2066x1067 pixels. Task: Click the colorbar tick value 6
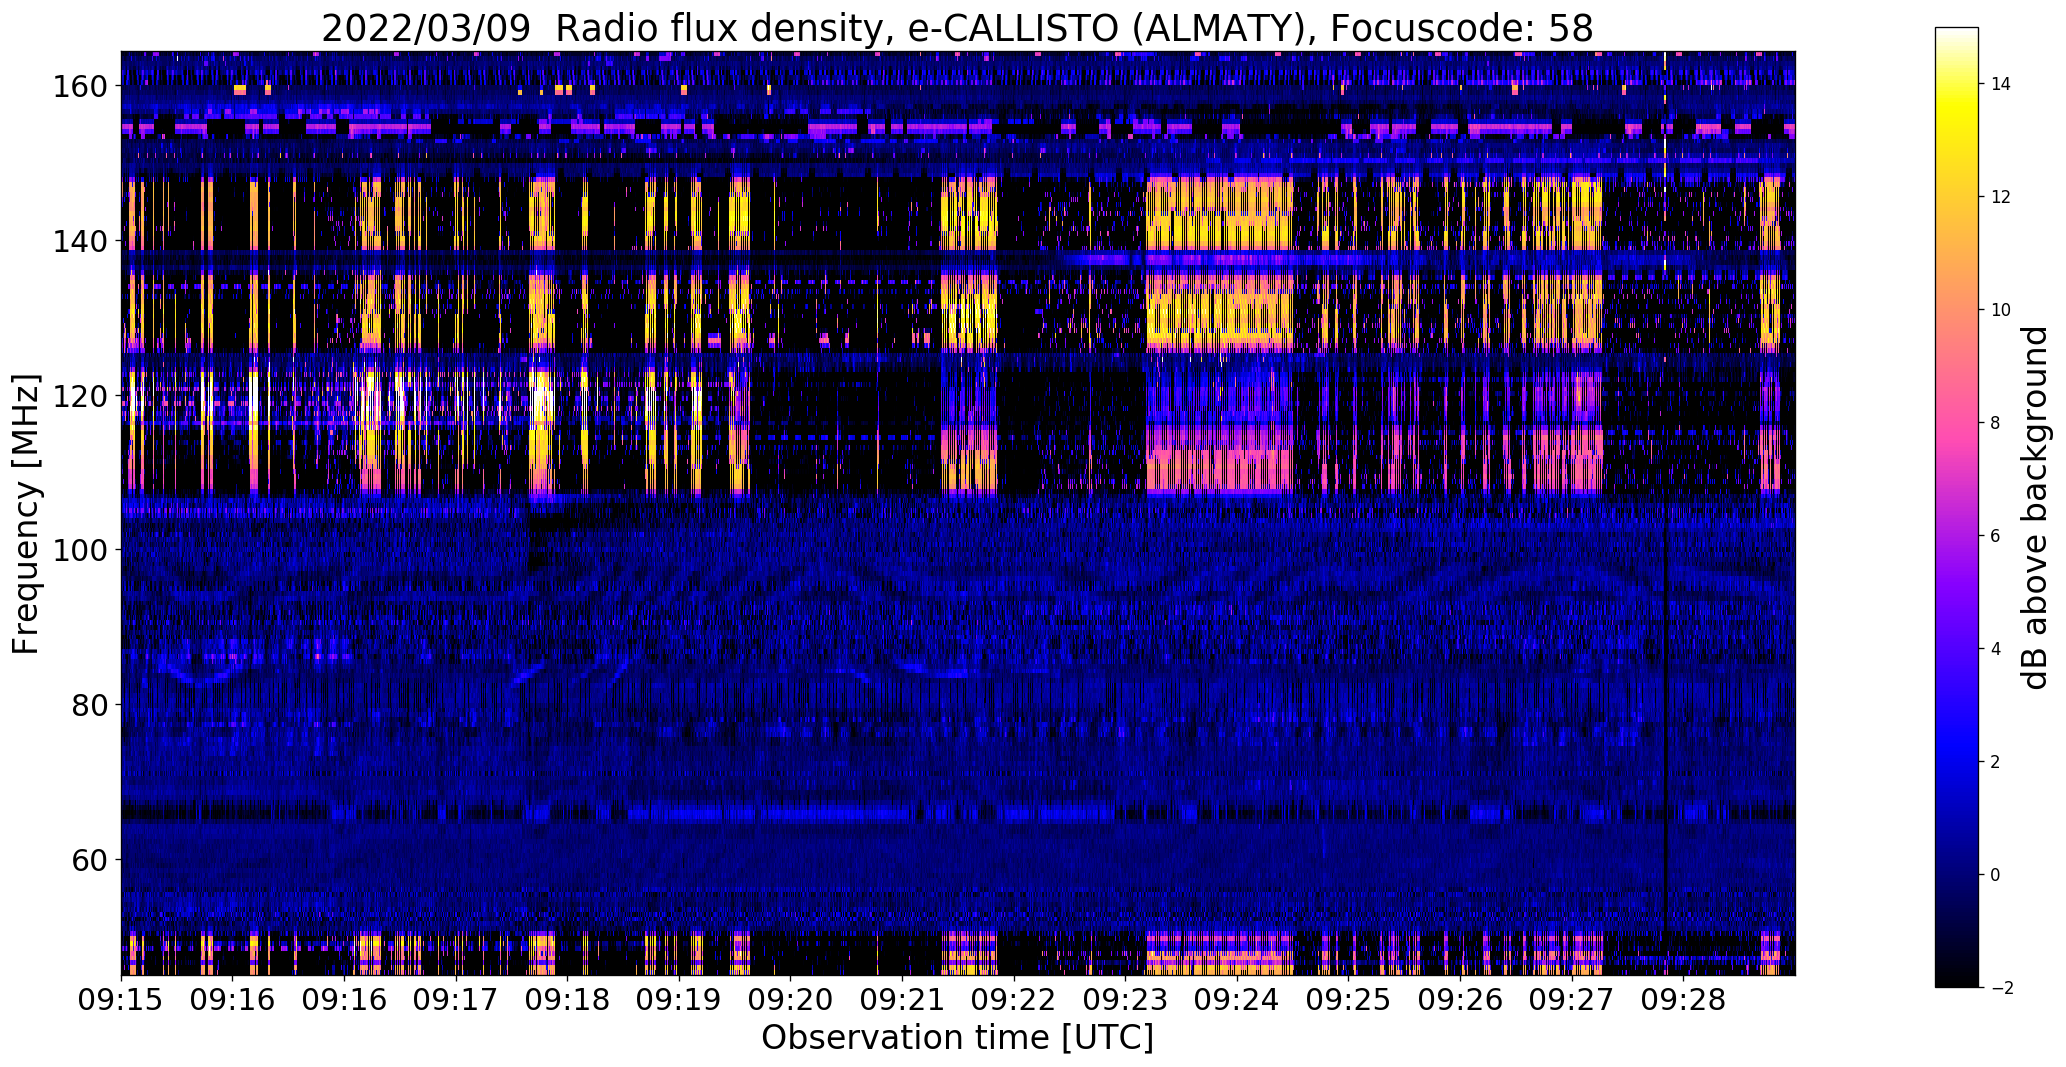click(x=1996, y=536)
